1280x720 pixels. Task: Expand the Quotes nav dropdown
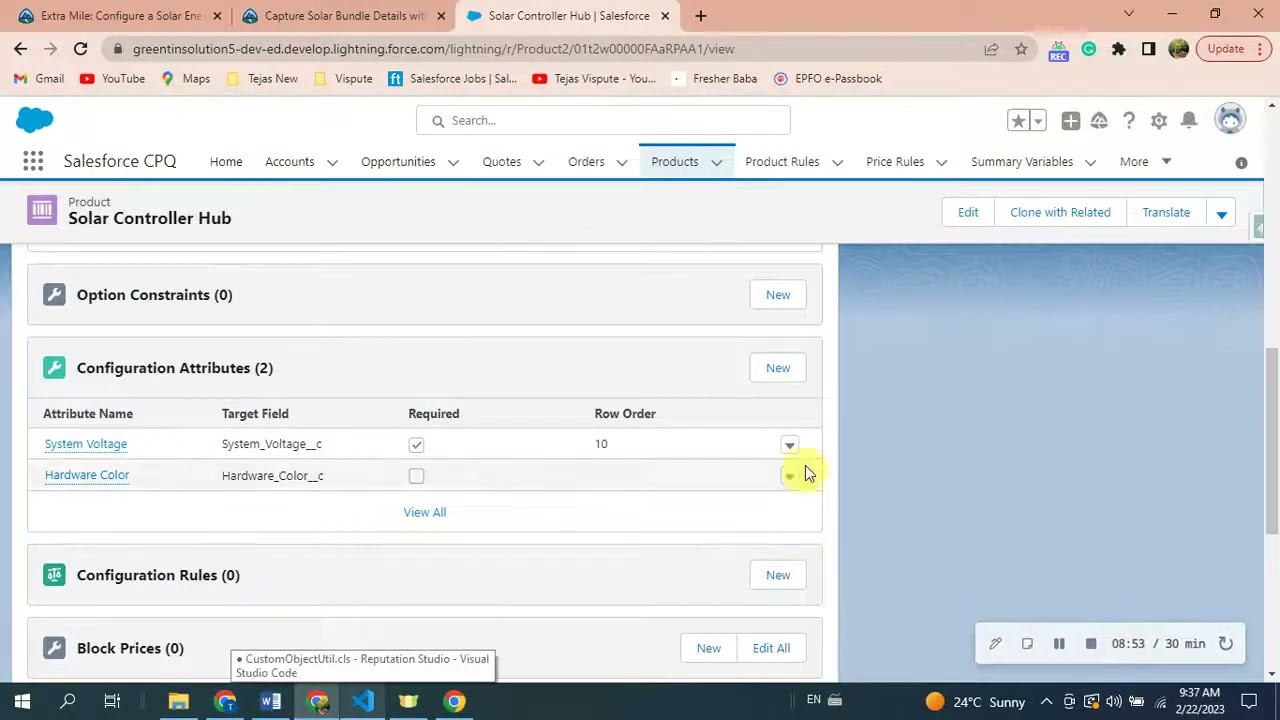(x=539, y=162)
